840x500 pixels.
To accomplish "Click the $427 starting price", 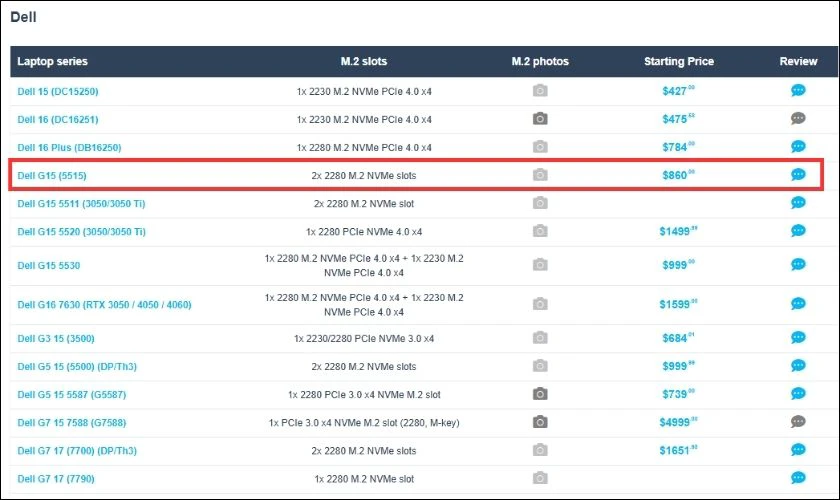I will [678, 91].
